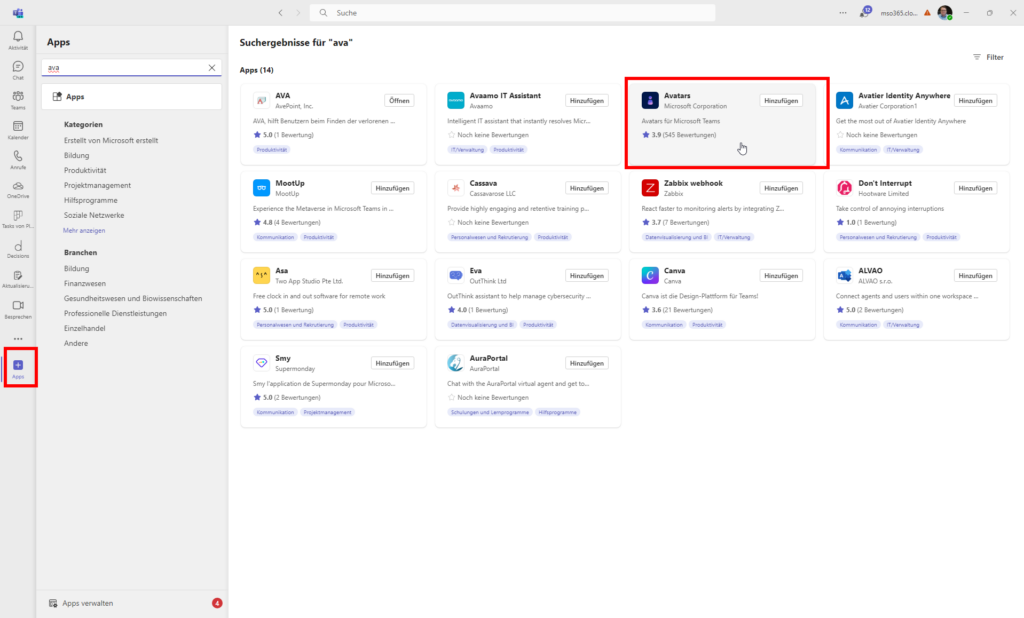Add the Asa app via Hinzufügen
Screen dimensions: 1024x618
tap(392, 276)
